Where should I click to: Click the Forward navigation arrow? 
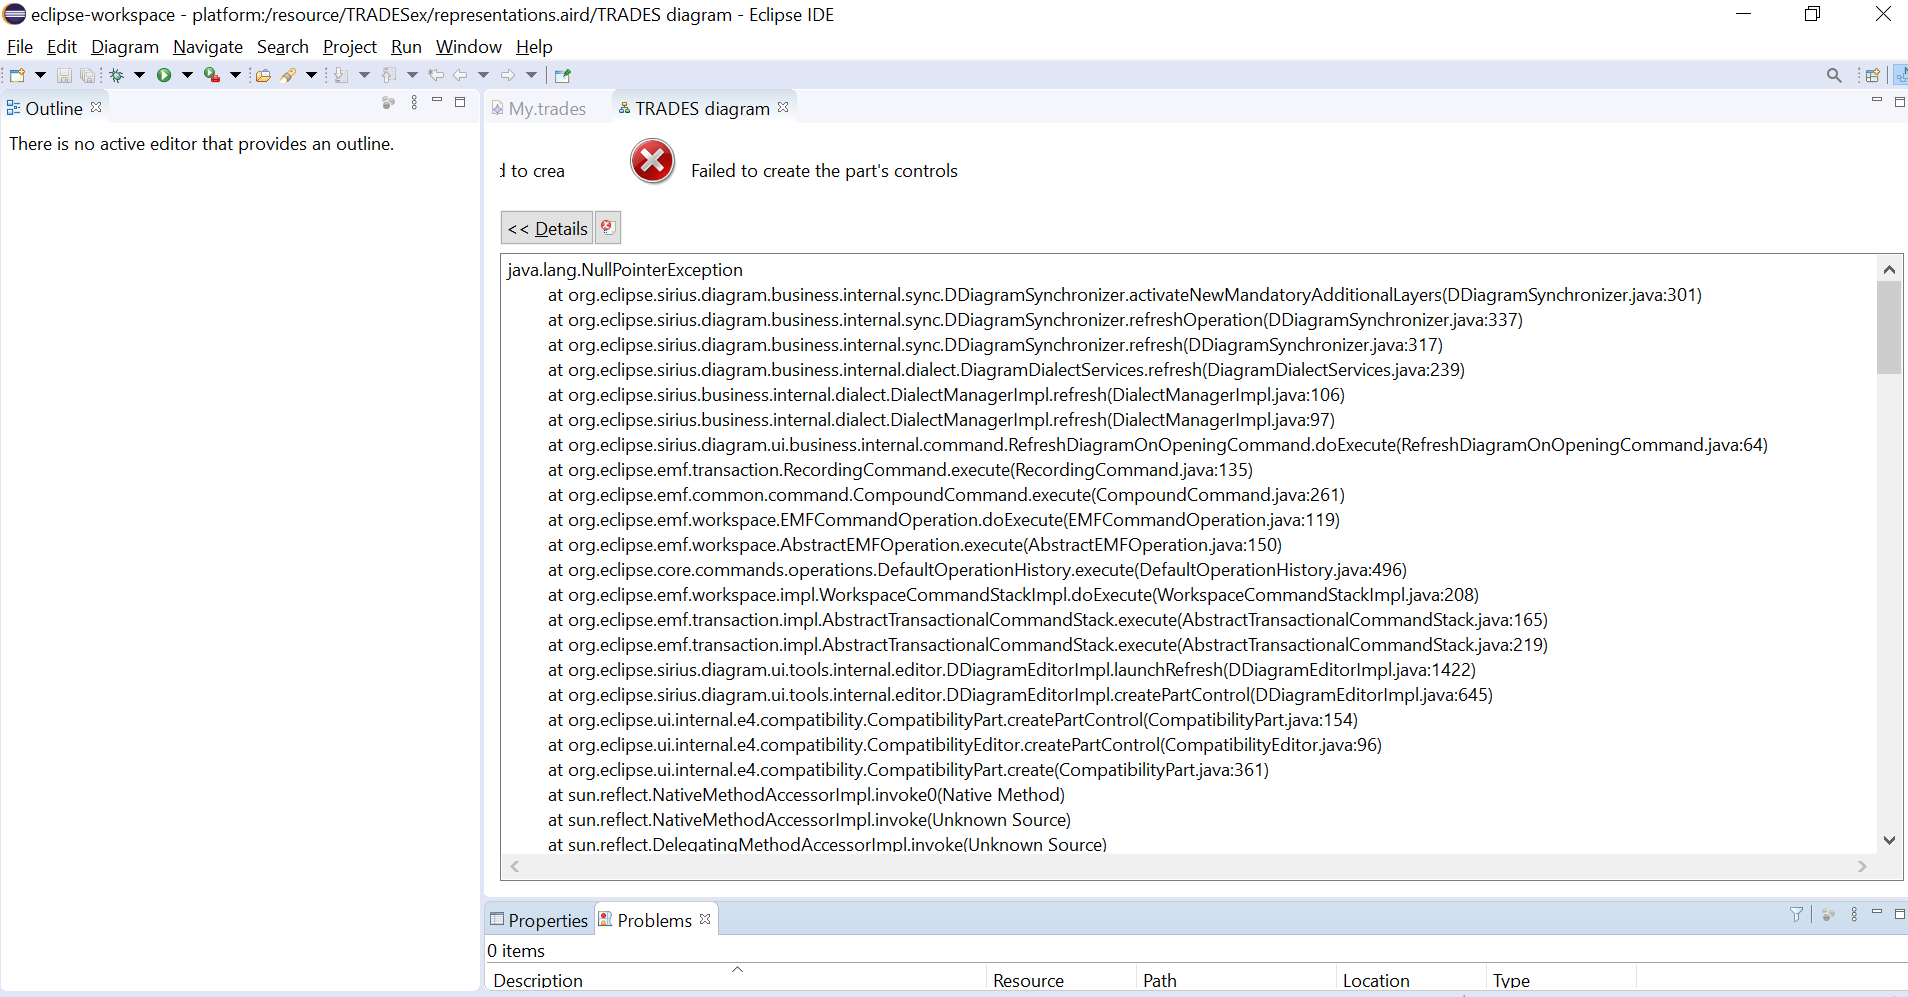click(508, 75)
